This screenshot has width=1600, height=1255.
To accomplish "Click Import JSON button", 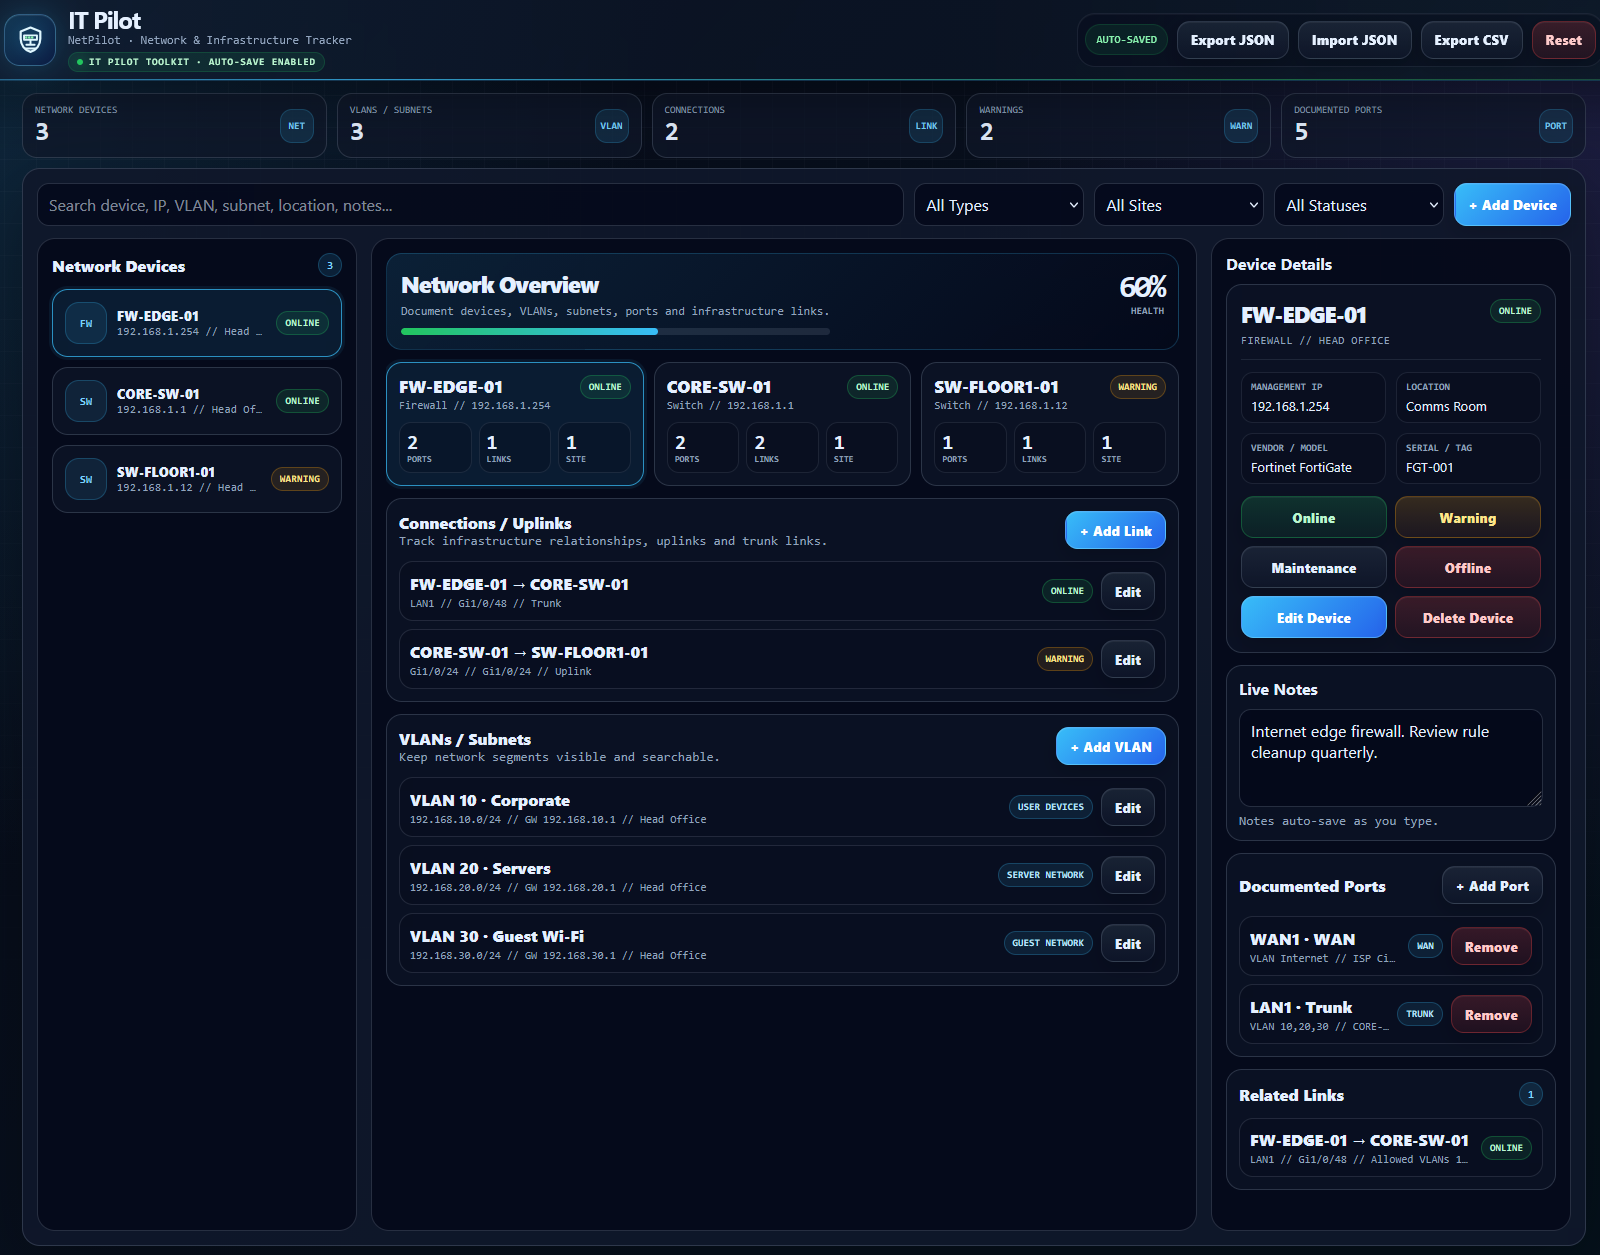I will pyautogui.click(x=1354, y=40).
